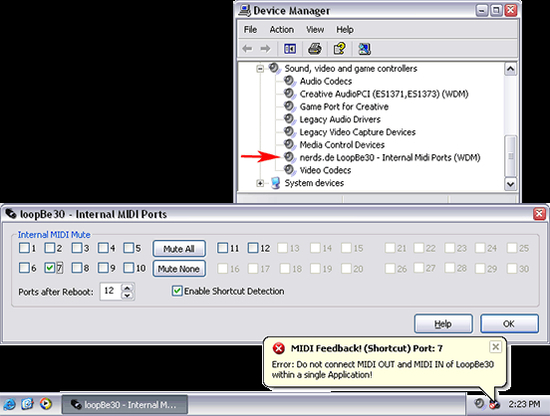Dismiss the MIDI Feedback balloon notification

point(495,347)
